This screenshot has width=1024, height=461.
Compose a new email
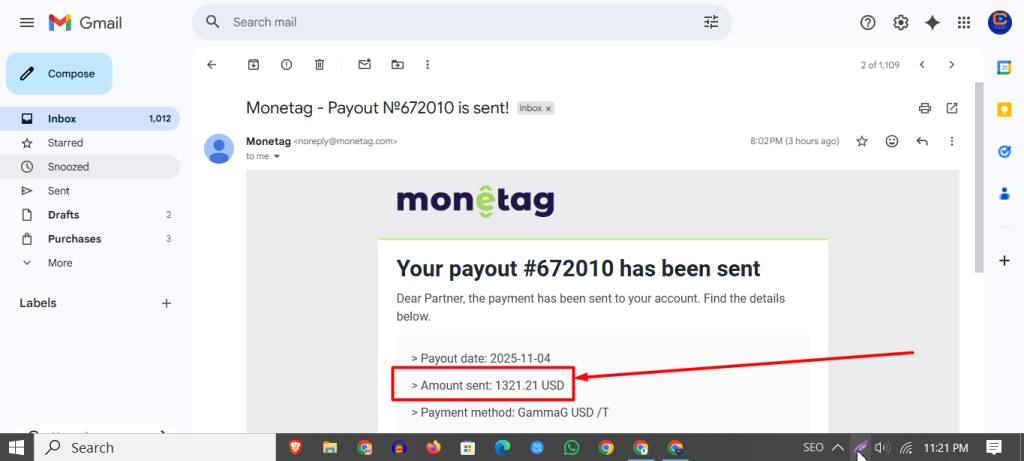click(x=59, y=74)
